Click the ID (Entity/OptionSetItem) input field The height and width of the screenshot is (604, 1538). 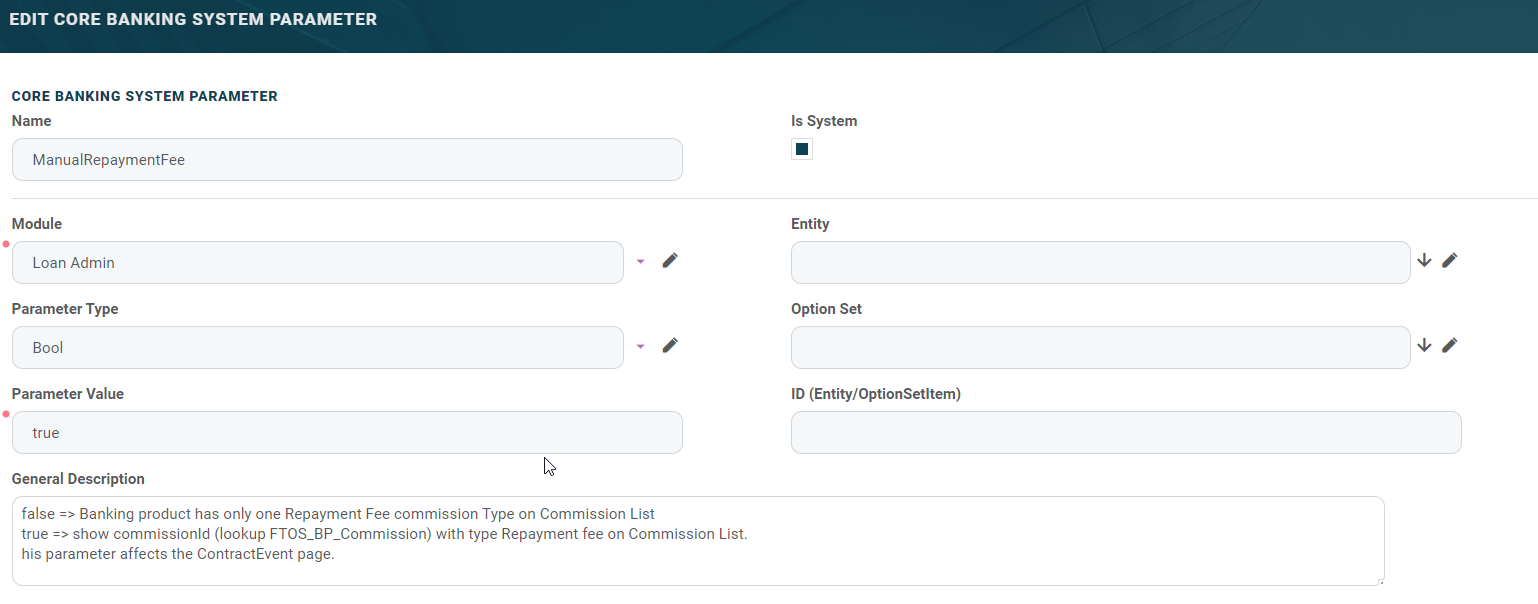pyautogui.click(x=1126, y=433)
